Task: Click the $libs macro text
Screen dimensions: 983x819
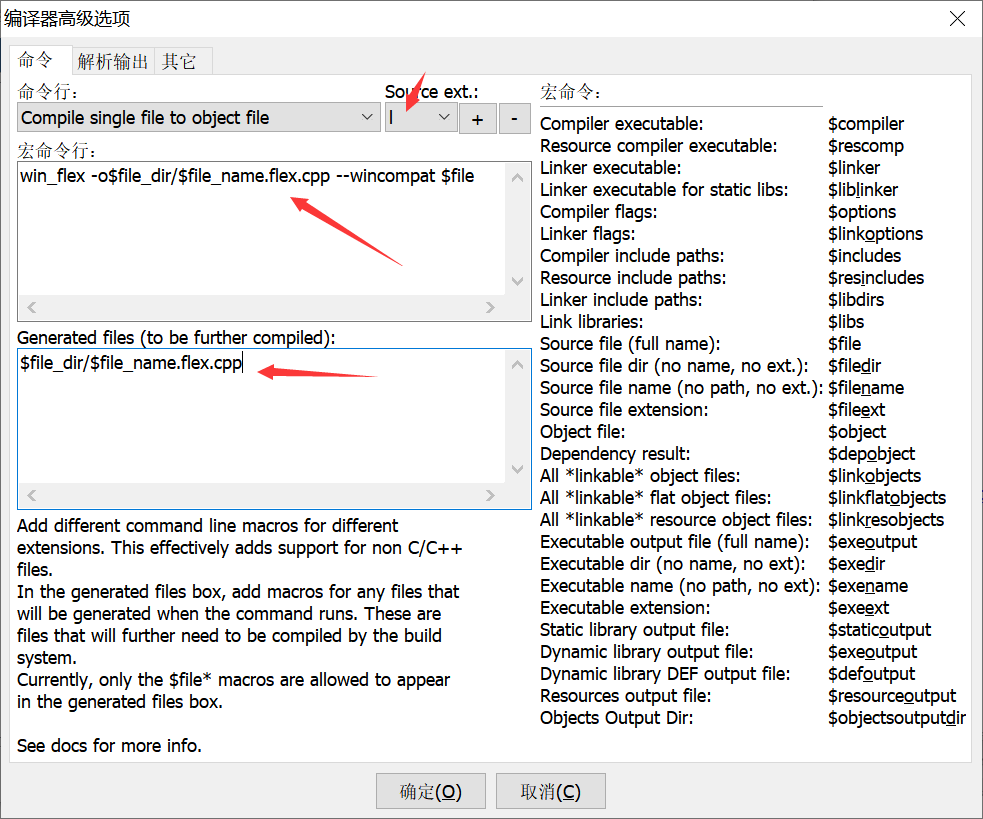Action: pos(846,322)
